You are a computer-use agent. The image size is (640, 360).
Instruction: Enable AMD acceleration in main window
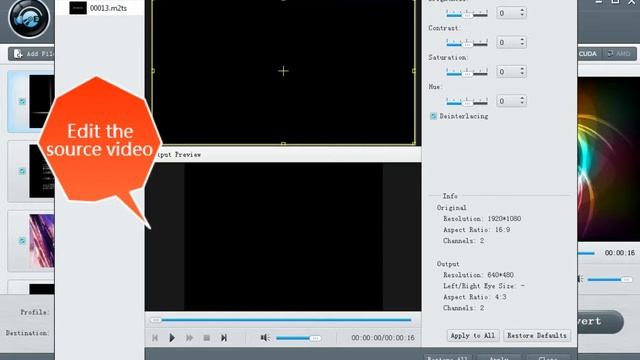[619, 54]
